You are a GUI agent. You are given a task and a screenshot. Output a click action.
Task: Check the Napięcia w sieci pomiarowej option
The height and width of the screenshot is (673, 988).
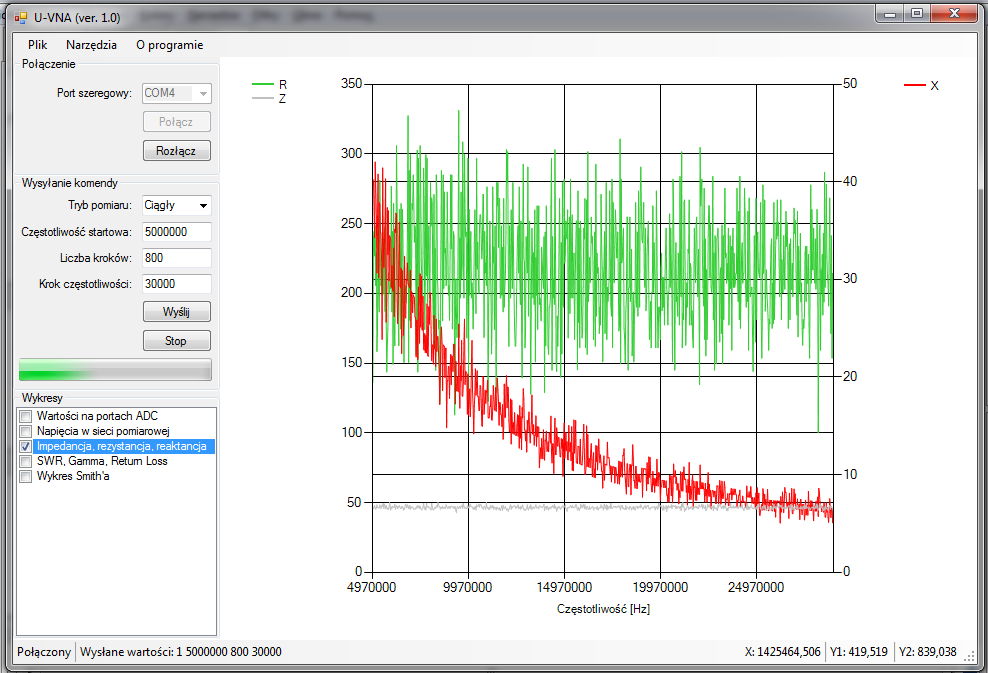[x=26, y=431]
